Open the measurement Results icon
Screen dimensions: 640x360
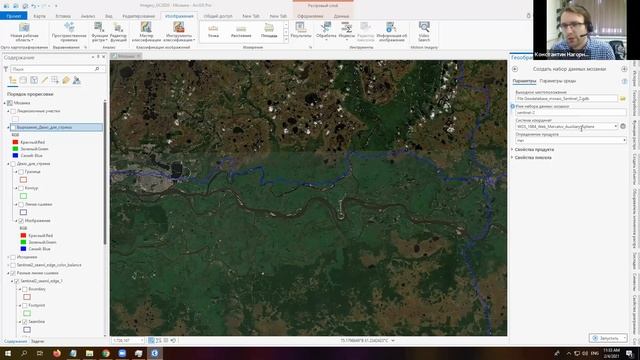coord(301,28)
